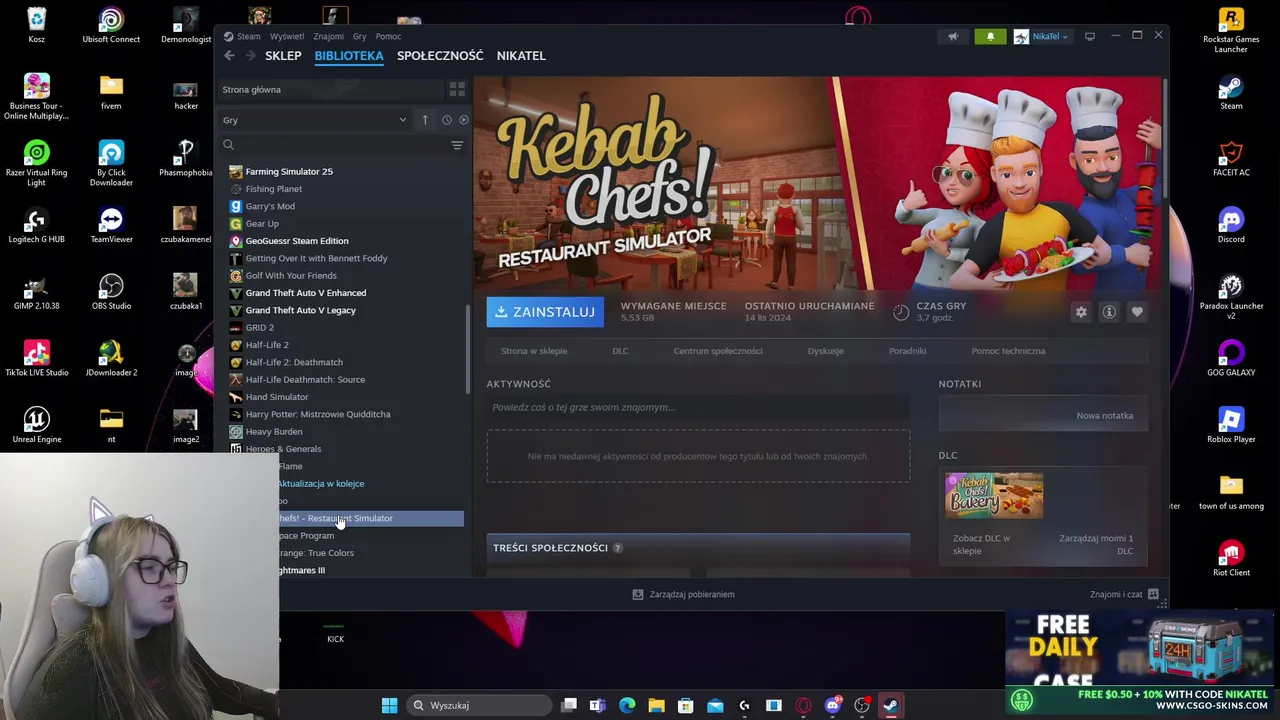Screen dimensions: 1280x720
Task: Click Zarządzaj moimi 1 DLC
Action: point(1096,544)
